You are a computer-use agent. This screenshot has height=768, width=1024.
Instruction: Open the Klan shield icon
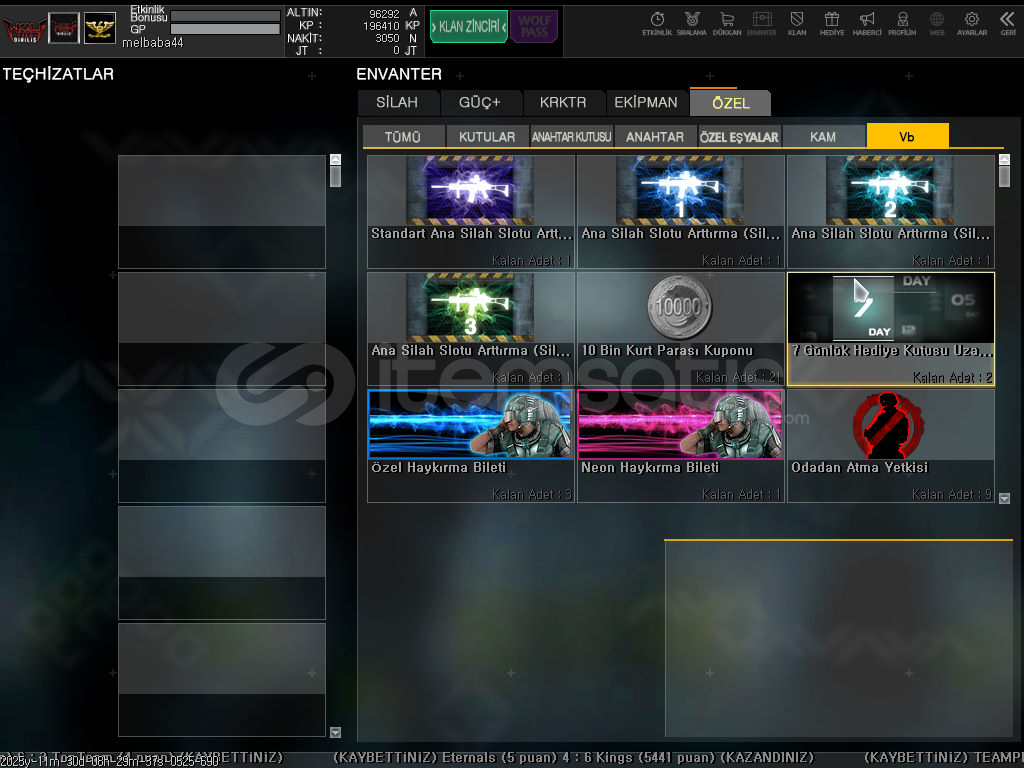tap(797, 23)
